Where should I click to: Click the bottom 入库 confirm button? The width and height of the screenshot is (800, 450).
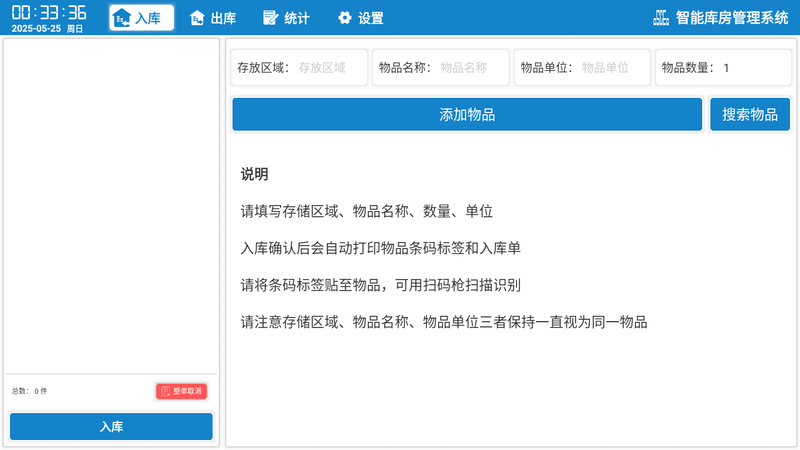pyautogui.click(x=111, y=427)
